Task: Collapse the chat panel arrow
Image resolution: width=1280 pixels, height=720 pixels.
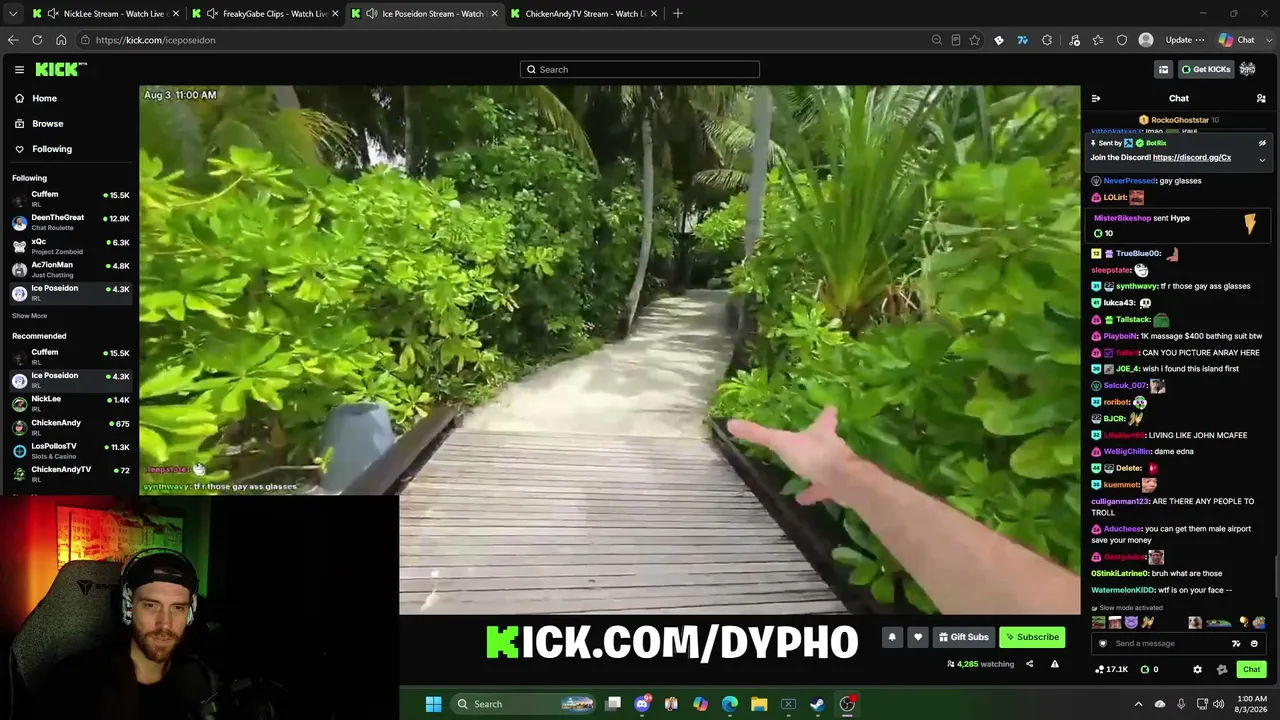Action: [x=1096, y=98]
